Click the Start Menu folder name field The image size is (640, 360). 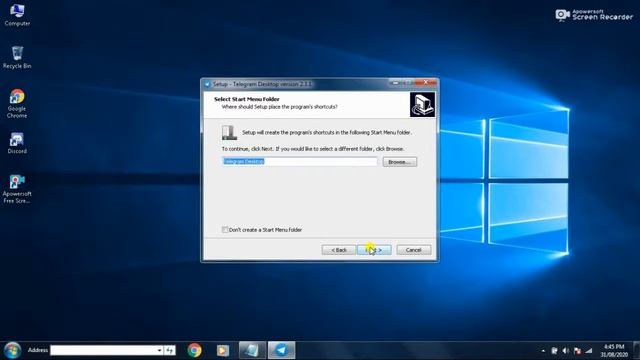tap(300, 162)
